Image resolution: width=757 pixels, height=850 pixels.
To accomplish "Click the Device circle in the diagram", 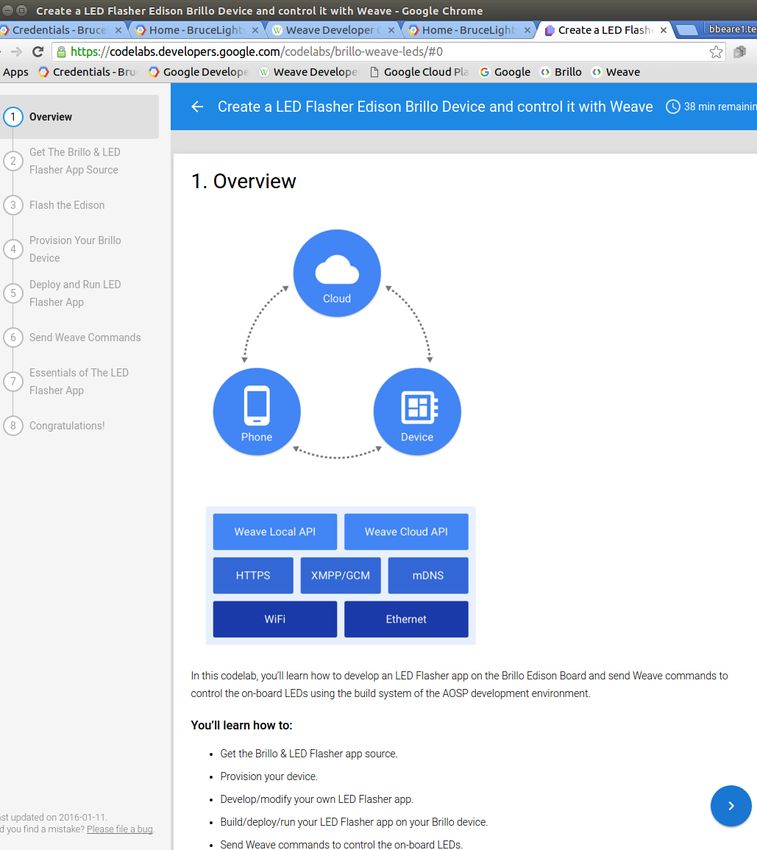I will (x=417, y=411).
